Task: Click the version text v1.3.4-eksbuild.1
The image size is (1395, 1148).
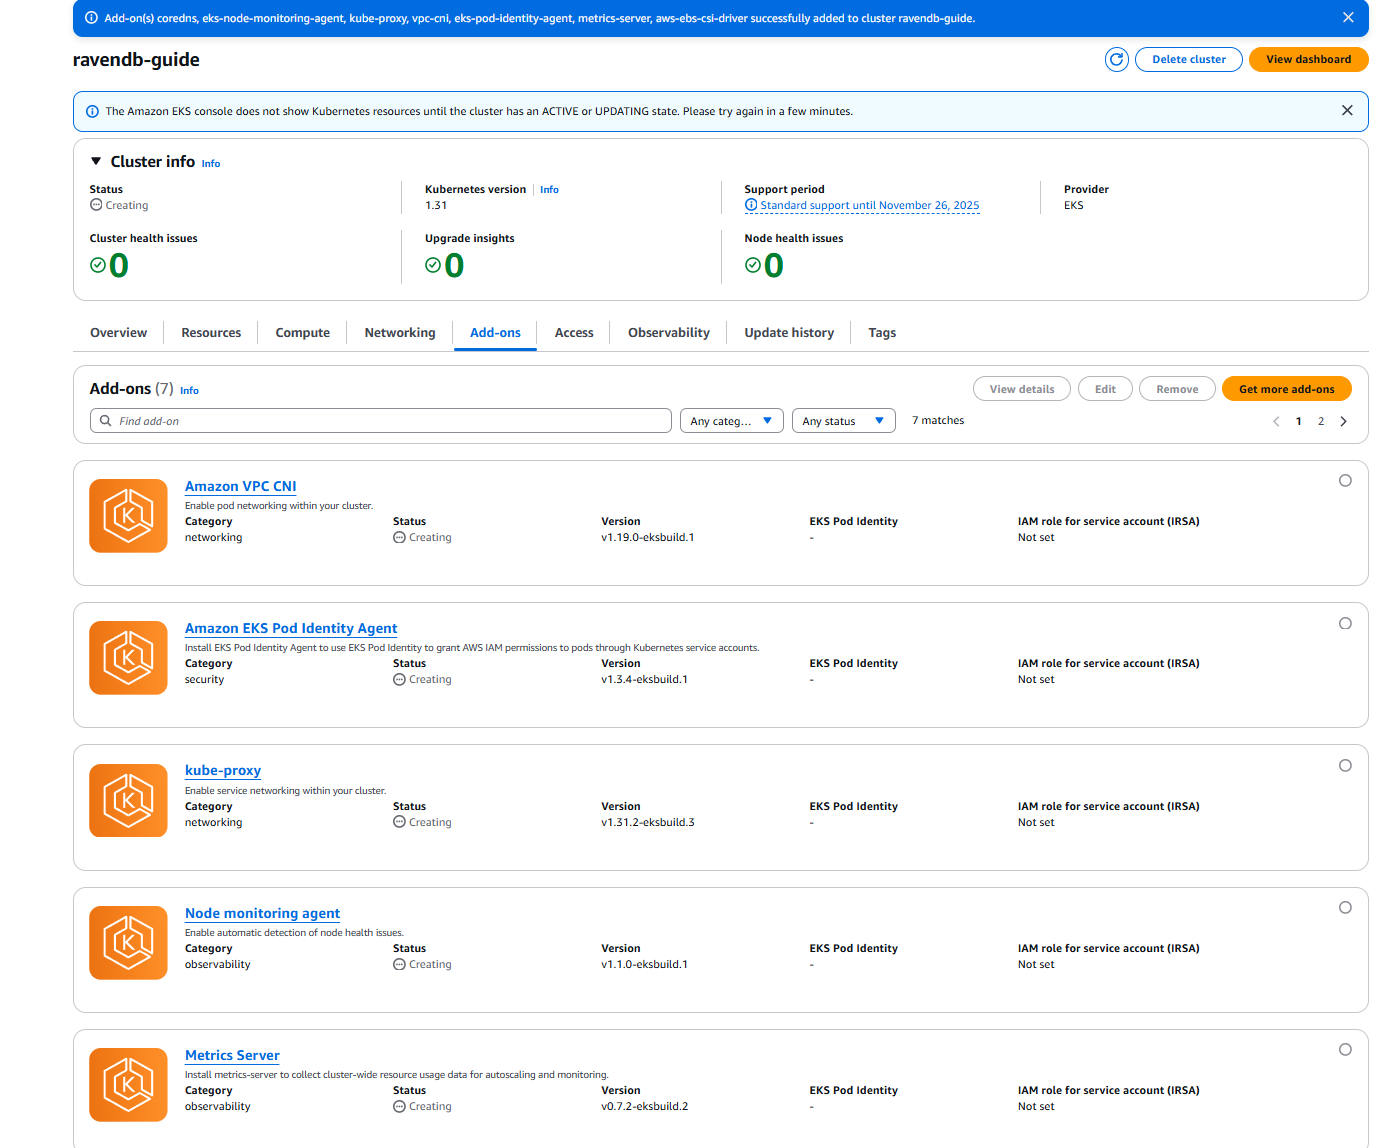Action: (x=645, y=679)
